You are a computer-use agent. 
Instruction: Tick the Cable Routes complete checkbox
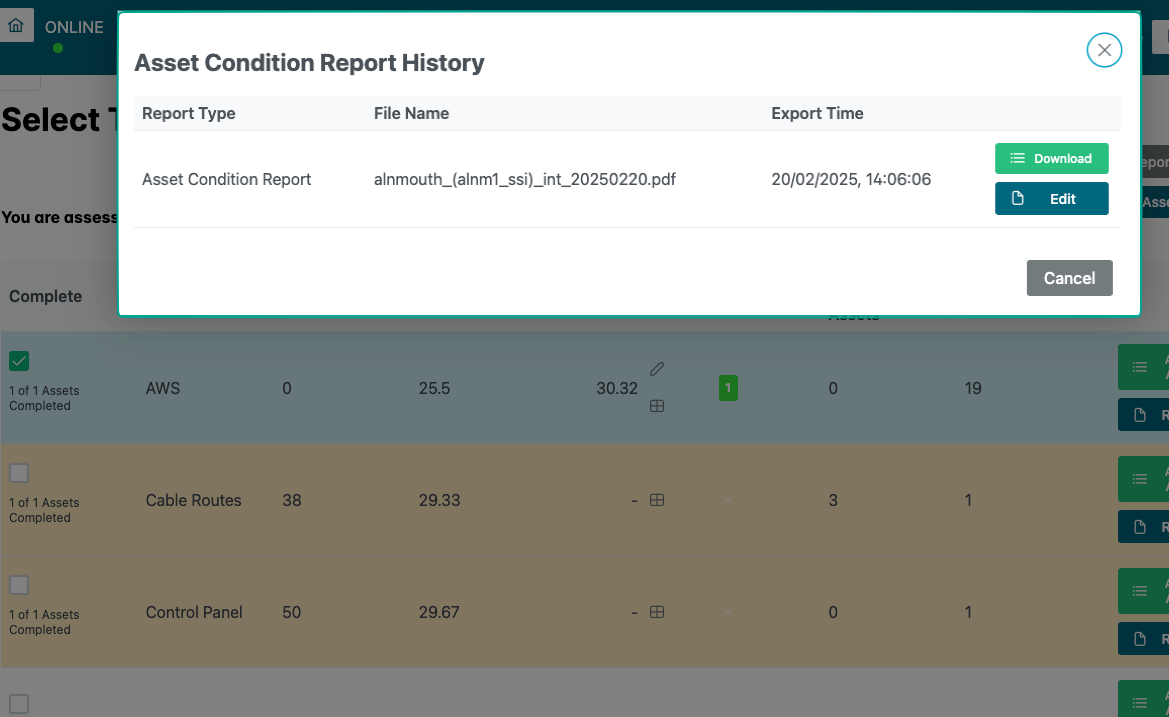[x=19, y=473]
